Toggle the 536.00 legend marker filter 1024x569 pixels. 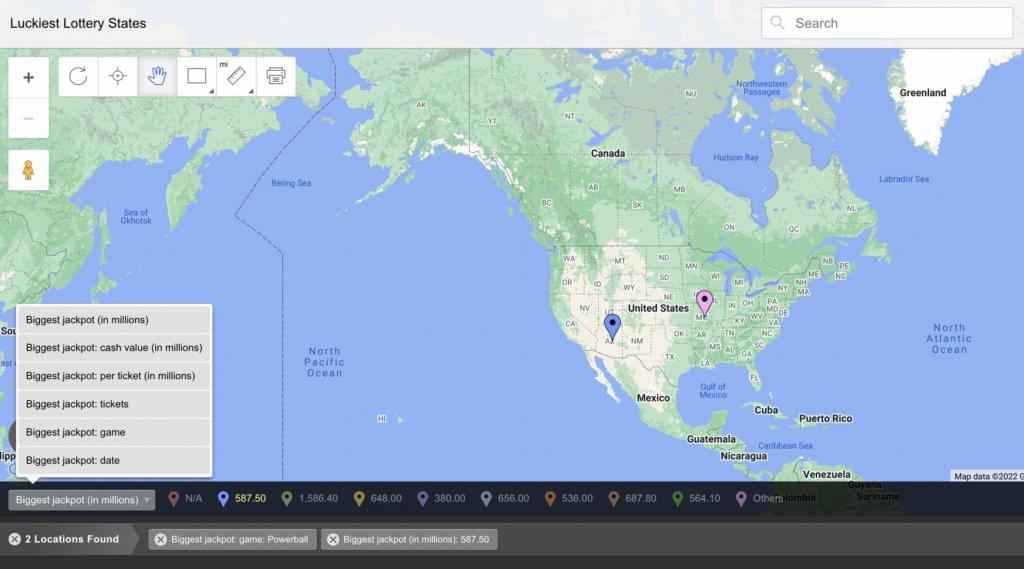coord(569,498)
